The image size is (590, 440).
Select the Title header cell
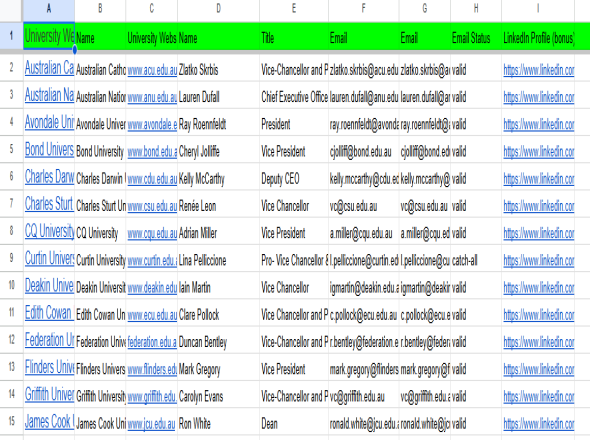pyautogui.click(x=294, y=37)
